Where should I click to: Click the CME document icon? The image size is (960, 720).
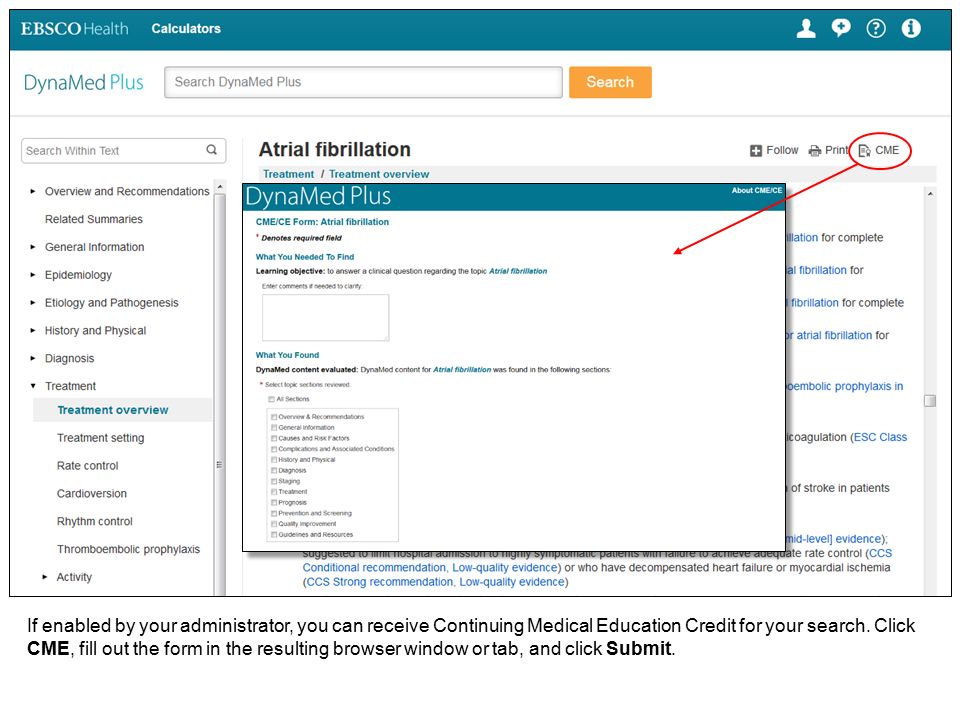(x=864, y=151)
